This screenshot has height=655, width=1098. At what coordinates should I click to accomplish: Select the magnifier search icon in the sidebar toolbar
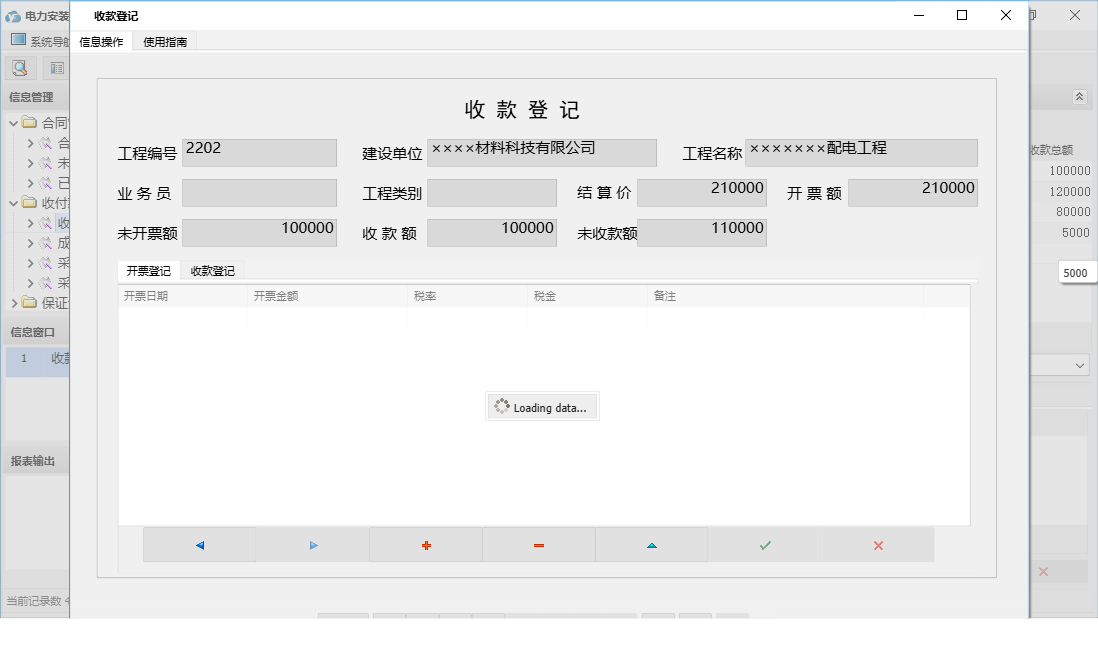tap(20, 68)
